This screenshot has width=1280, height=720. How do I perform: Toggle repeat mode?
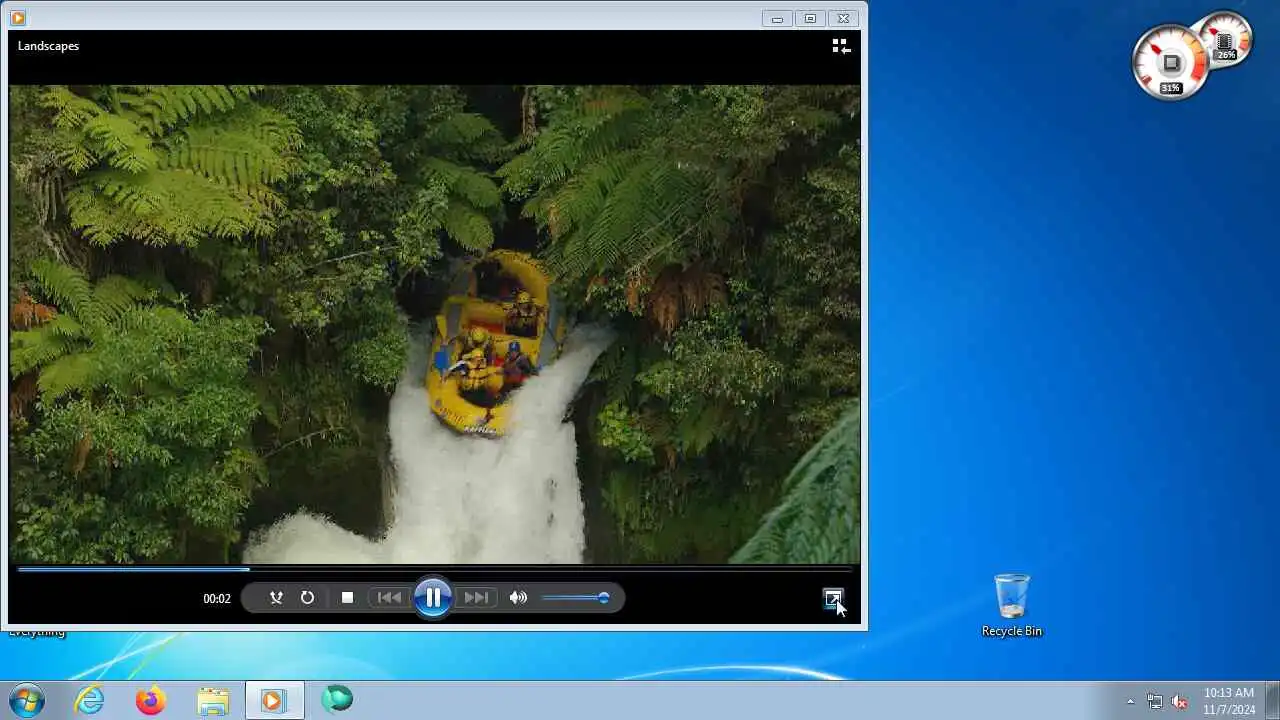point(307,598)
